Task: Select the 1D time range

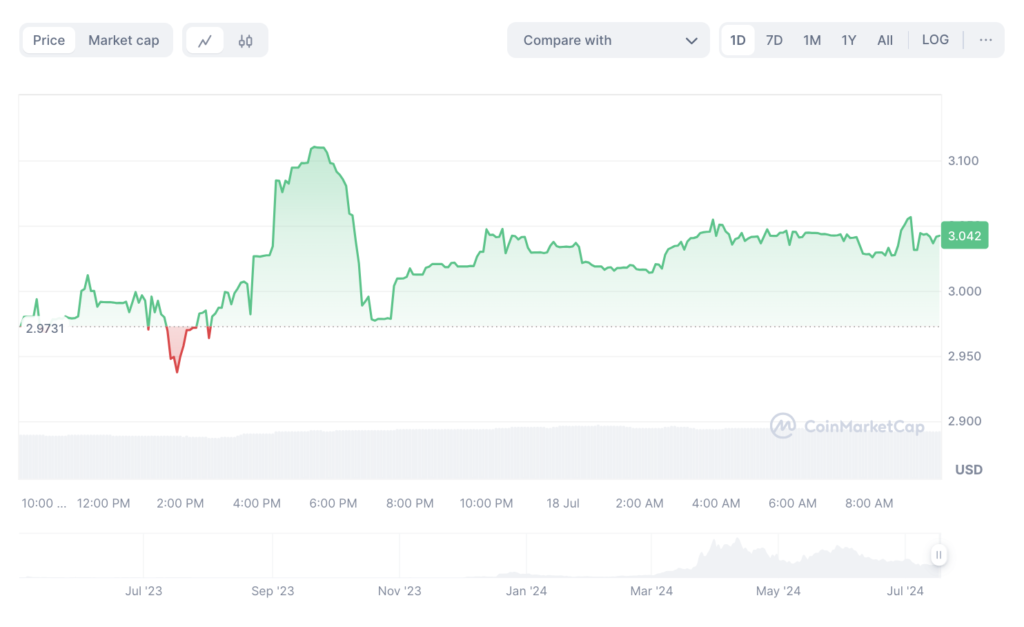Action: point(738,40)
